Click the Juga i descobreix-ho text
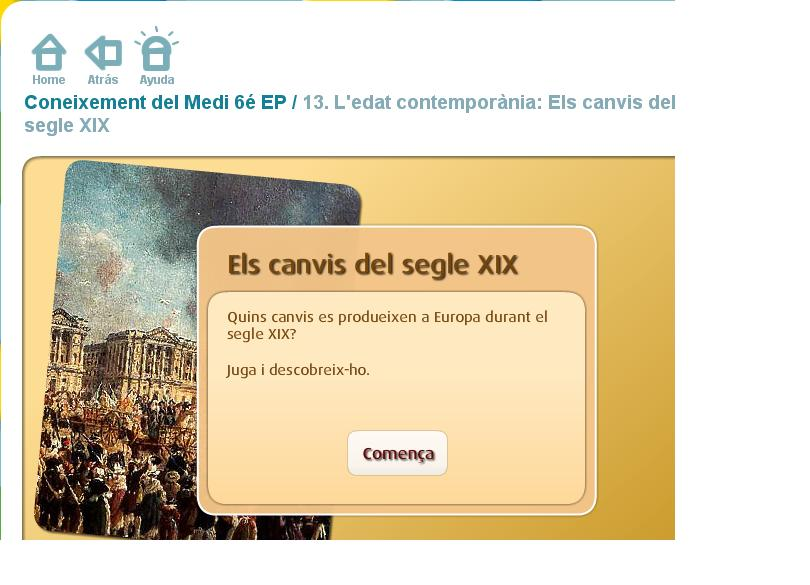Image resolution: width=810 pixels, height=585 pixels. click(298, 370)
